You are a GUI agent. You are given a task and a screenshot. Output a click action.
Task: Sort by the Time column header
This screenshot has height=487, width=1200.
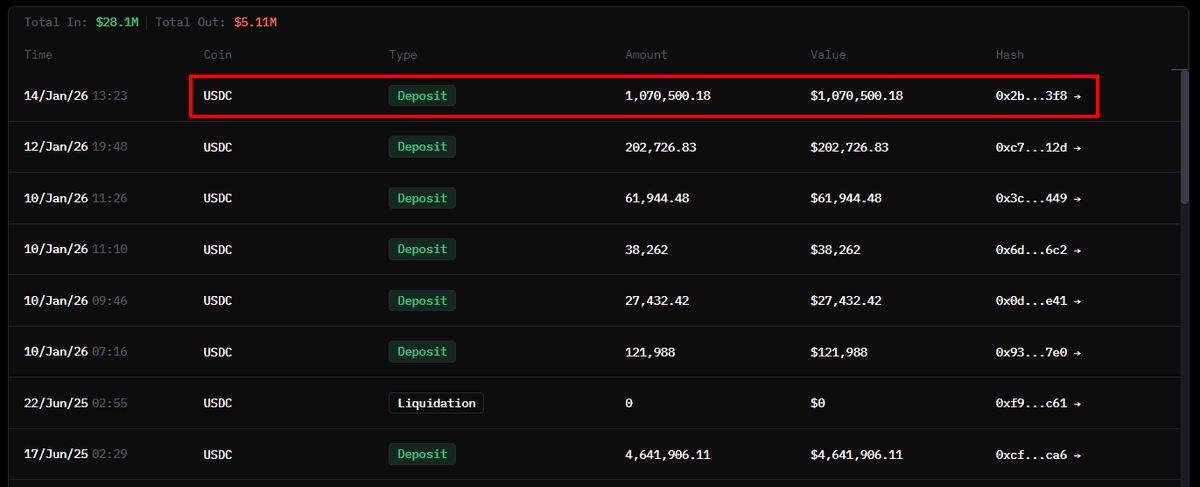click(x=38, y=55)
